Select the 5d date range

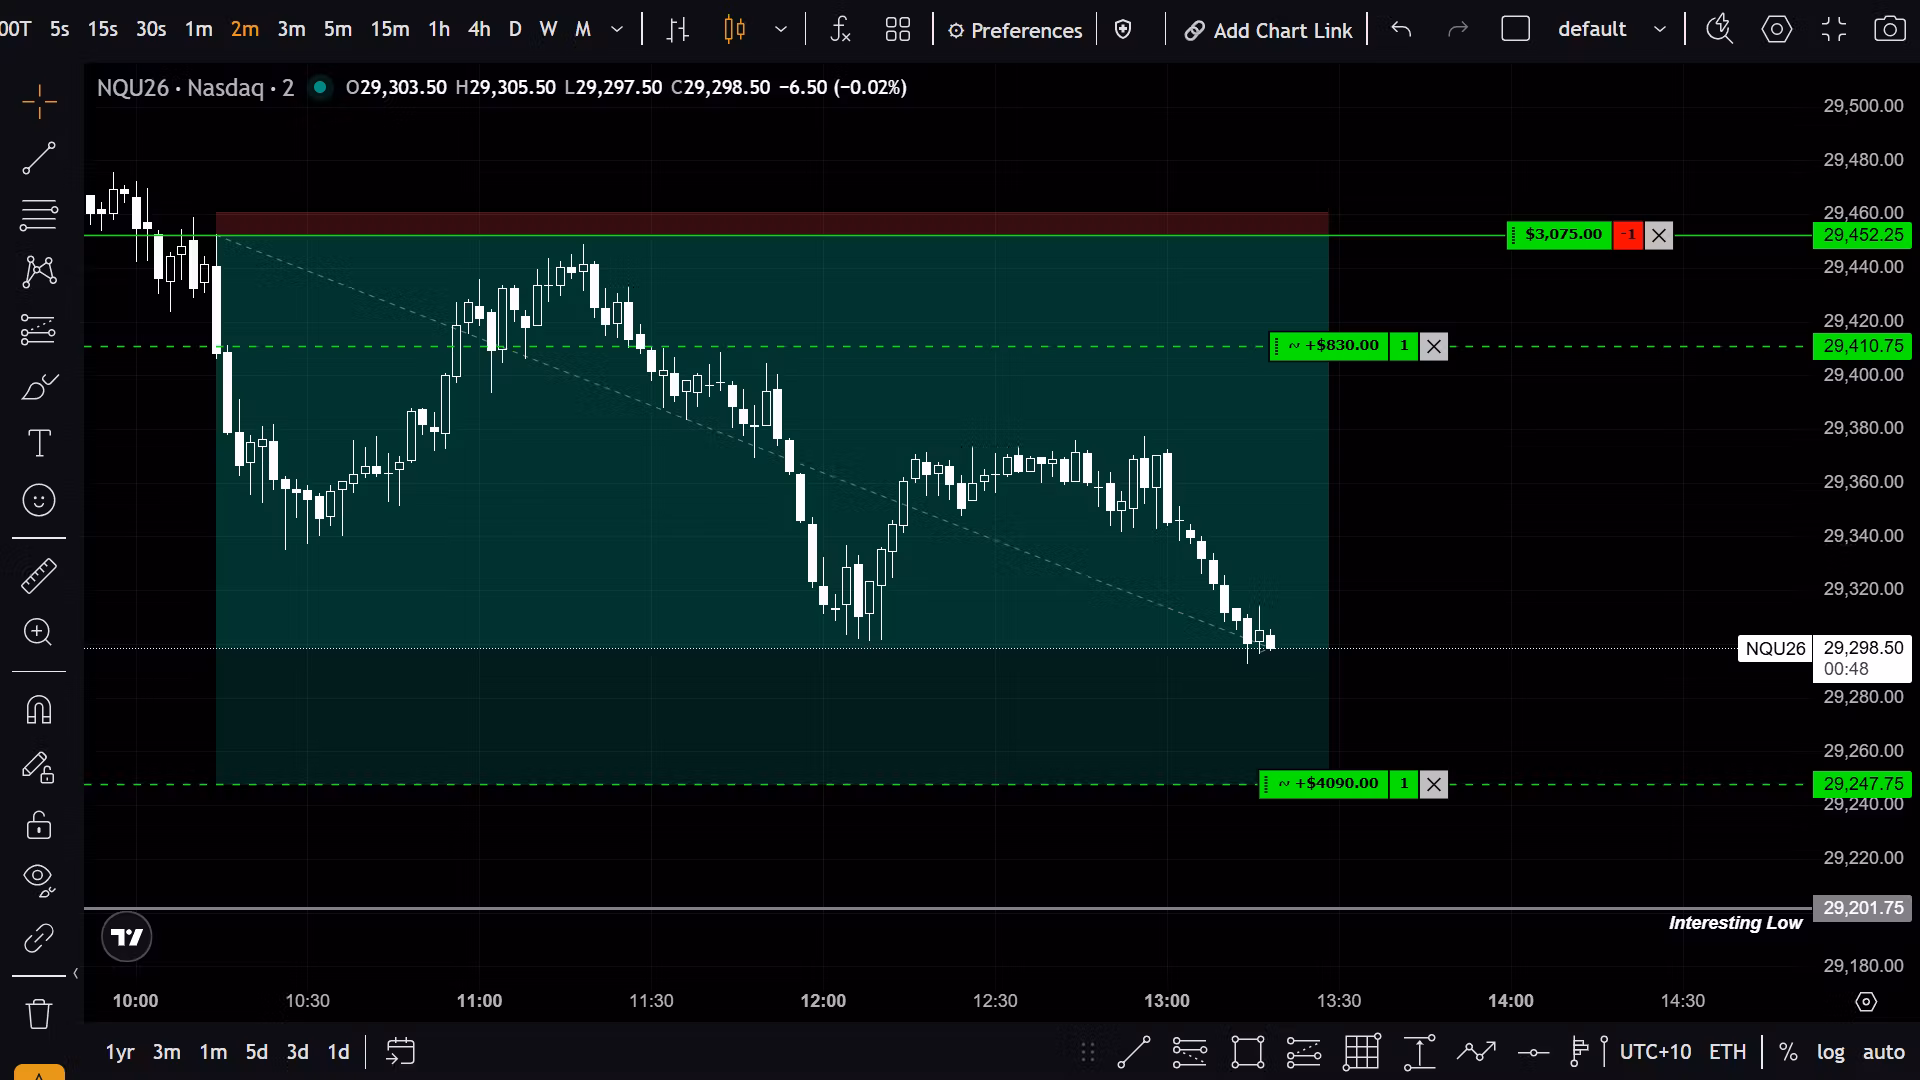257,1052
